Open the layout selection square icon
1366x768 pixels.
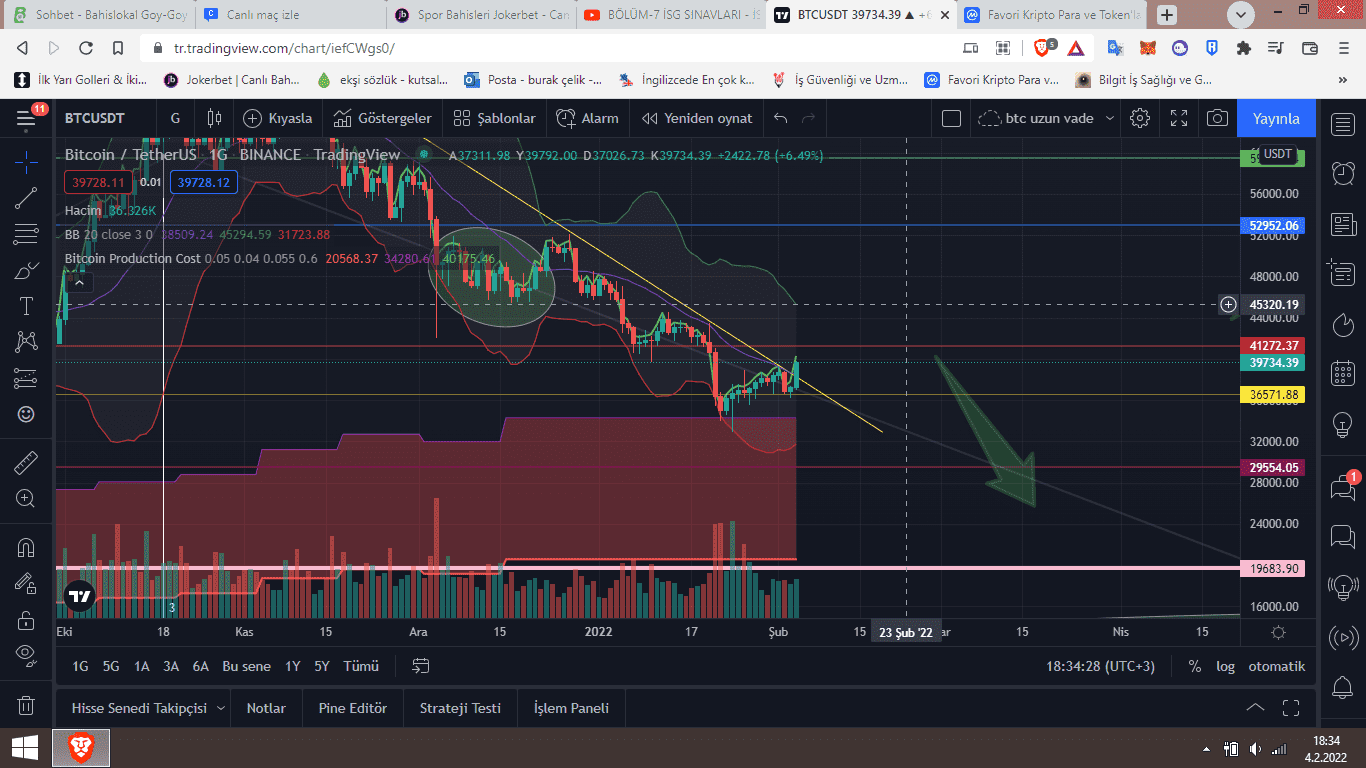point(952,118)
